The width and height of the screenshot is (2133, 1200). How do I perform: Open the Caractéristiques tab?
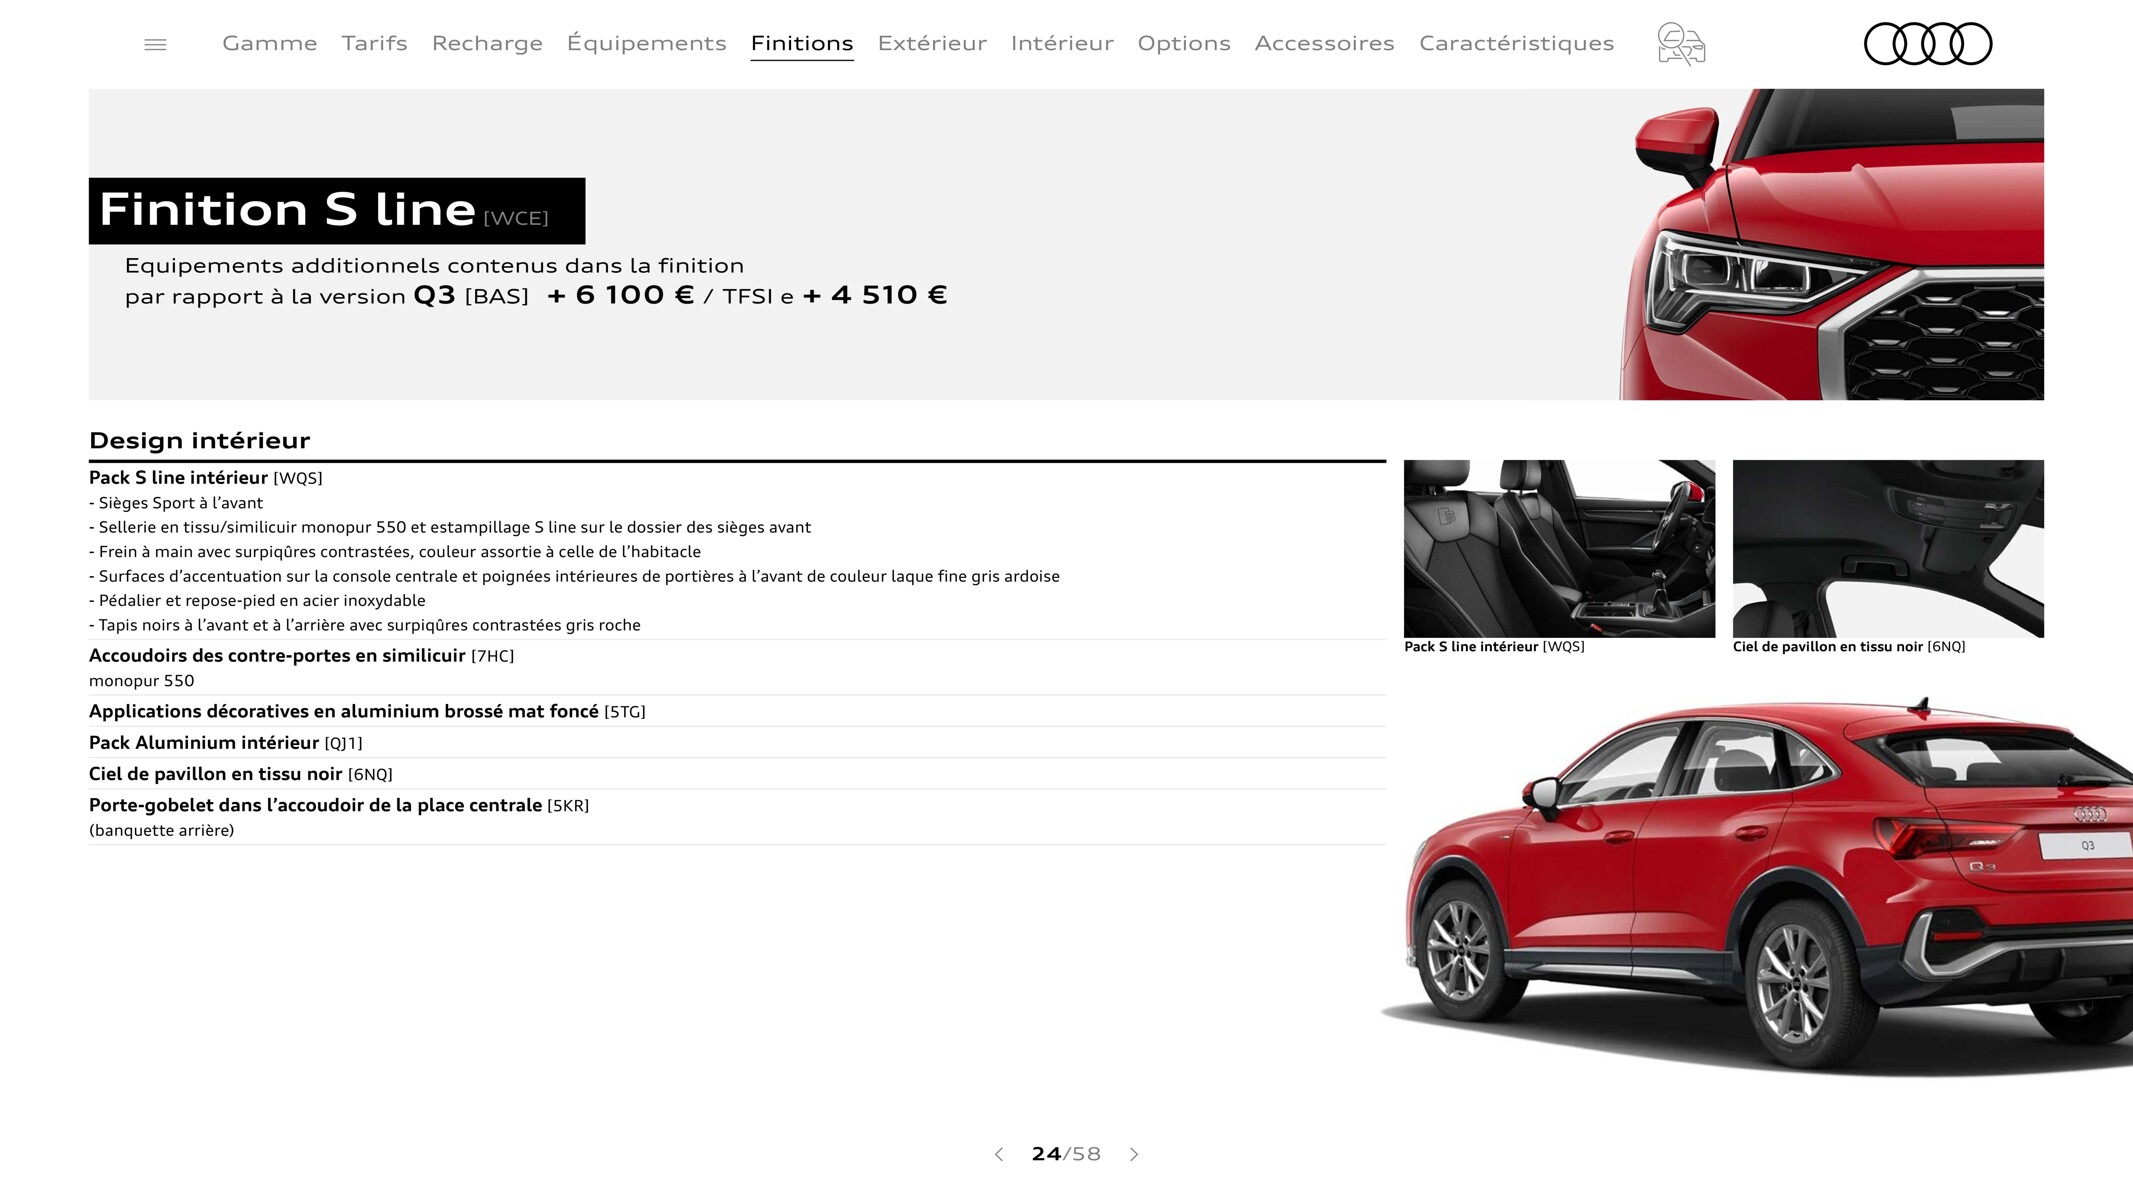coord(1516,43)
